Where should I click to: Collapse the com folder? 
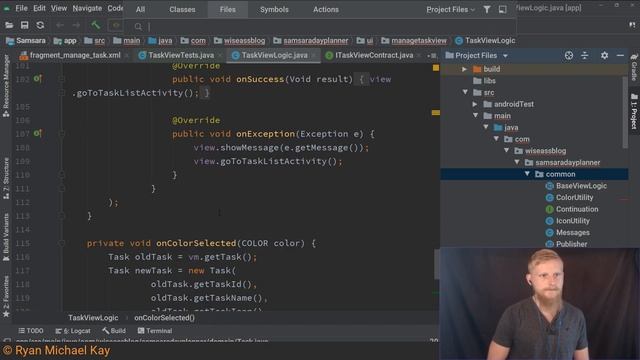pos(496,139)
